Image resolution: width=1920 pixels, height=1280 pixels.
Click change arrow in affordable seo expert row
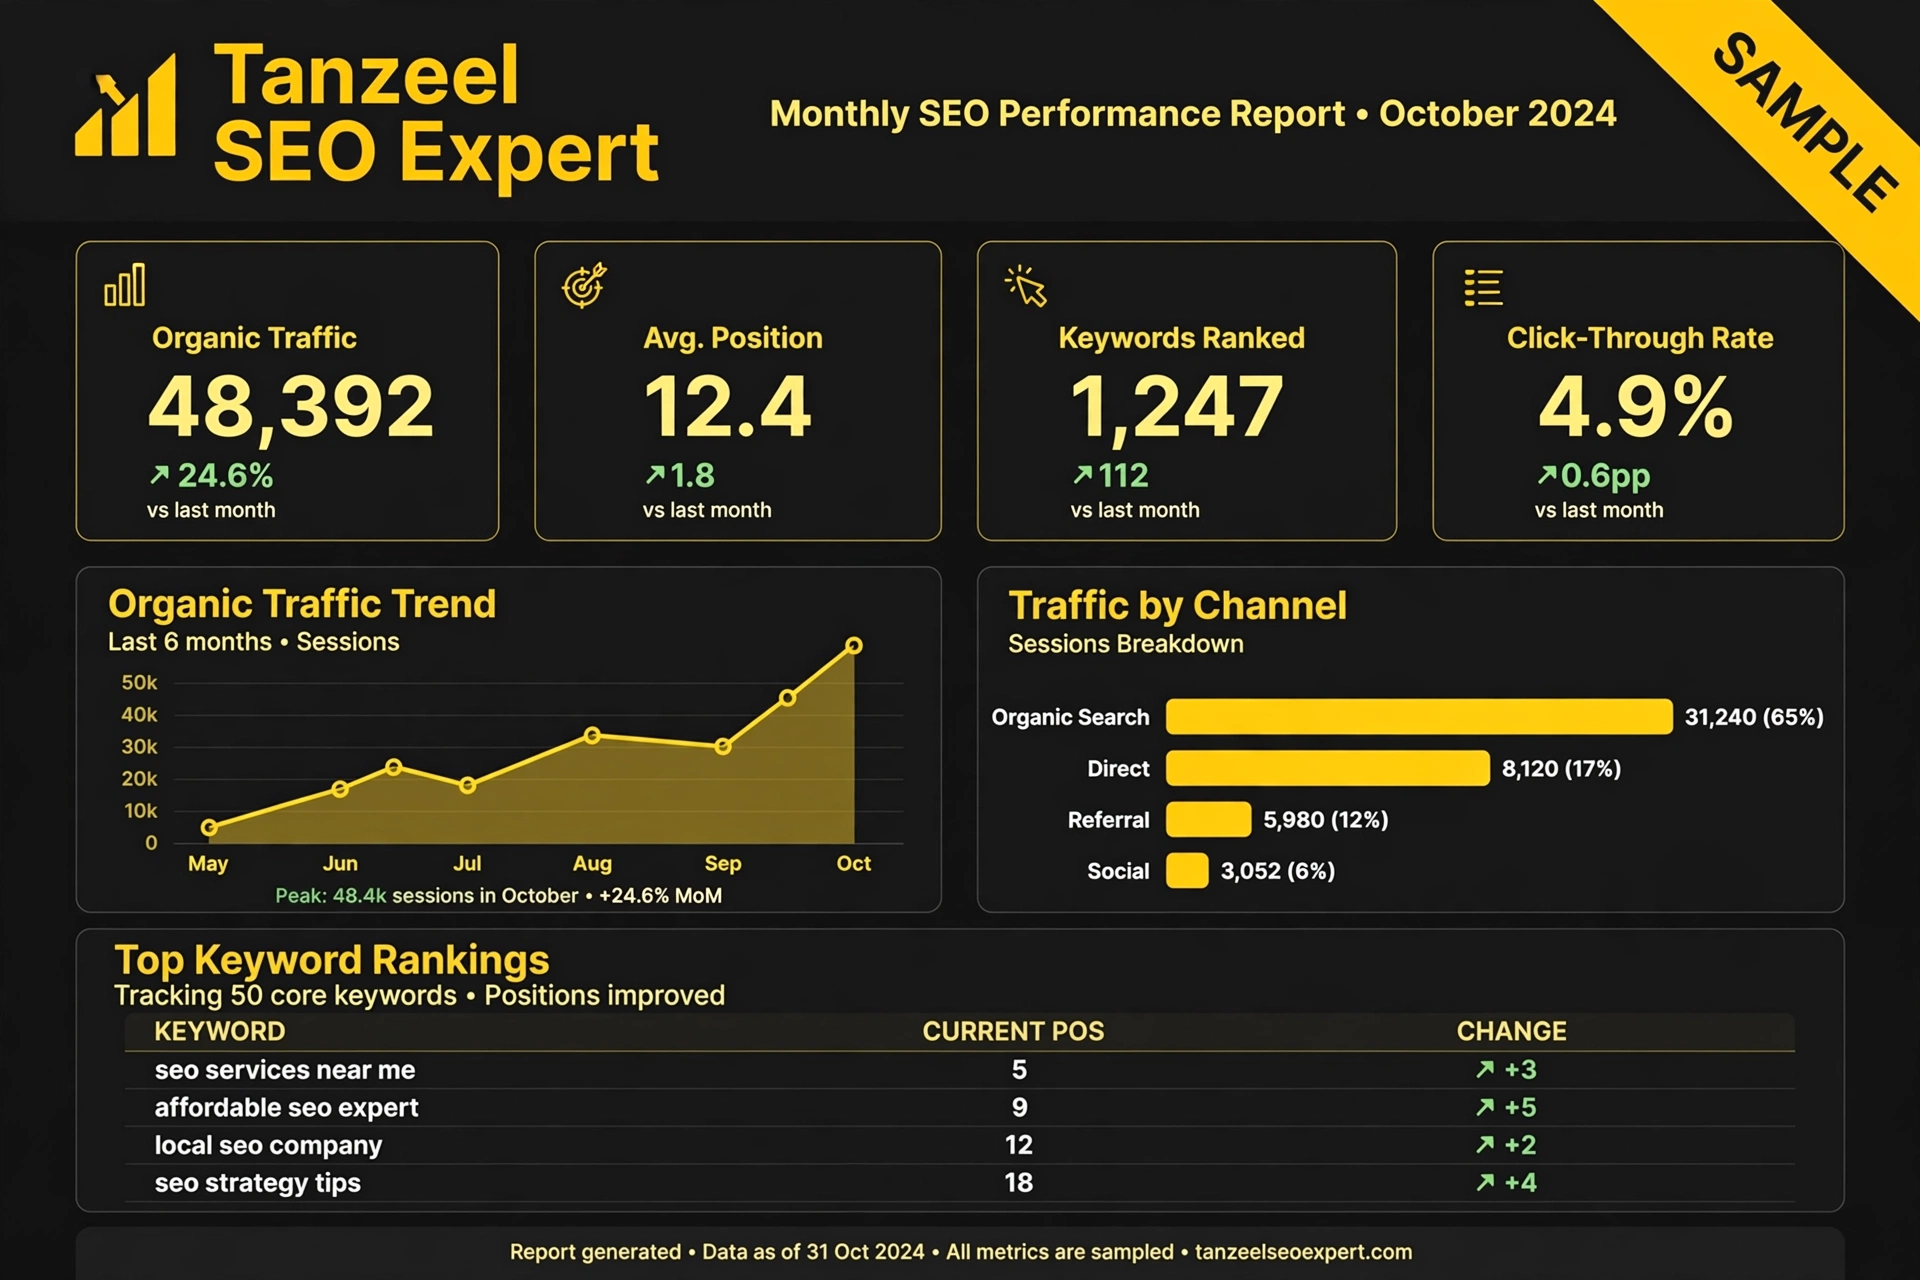point(1485,1107)
